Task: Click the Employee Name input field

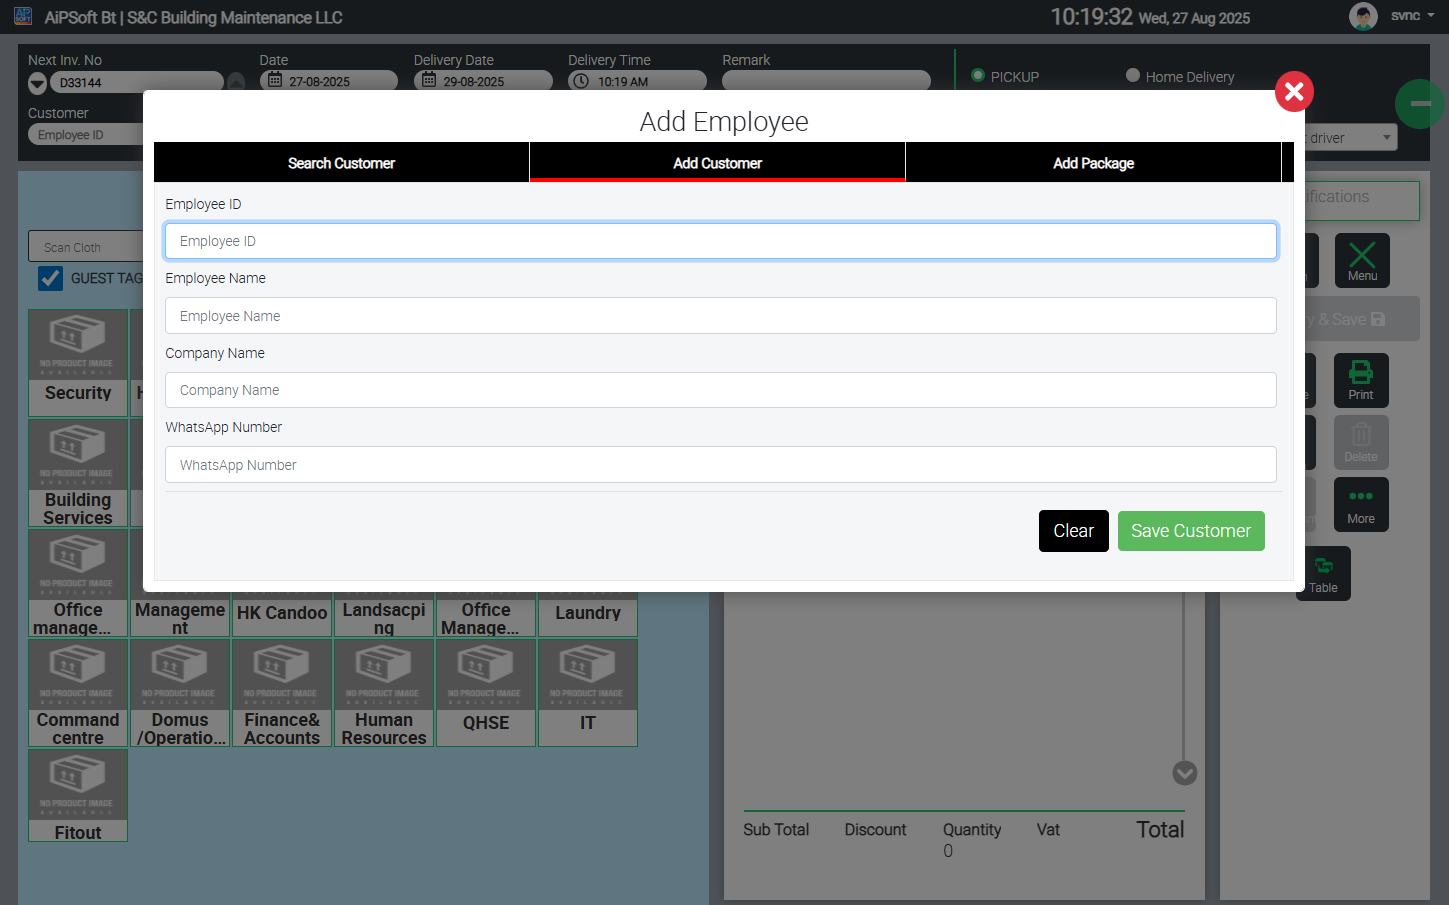Action: click(720, 316)
